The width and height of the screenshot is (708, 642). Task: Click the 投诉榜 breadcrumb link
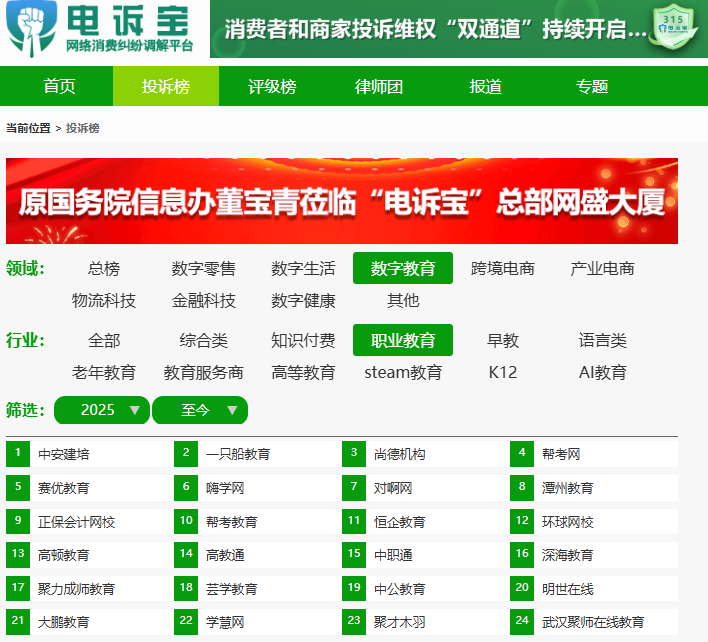click(x=83, y=128)
